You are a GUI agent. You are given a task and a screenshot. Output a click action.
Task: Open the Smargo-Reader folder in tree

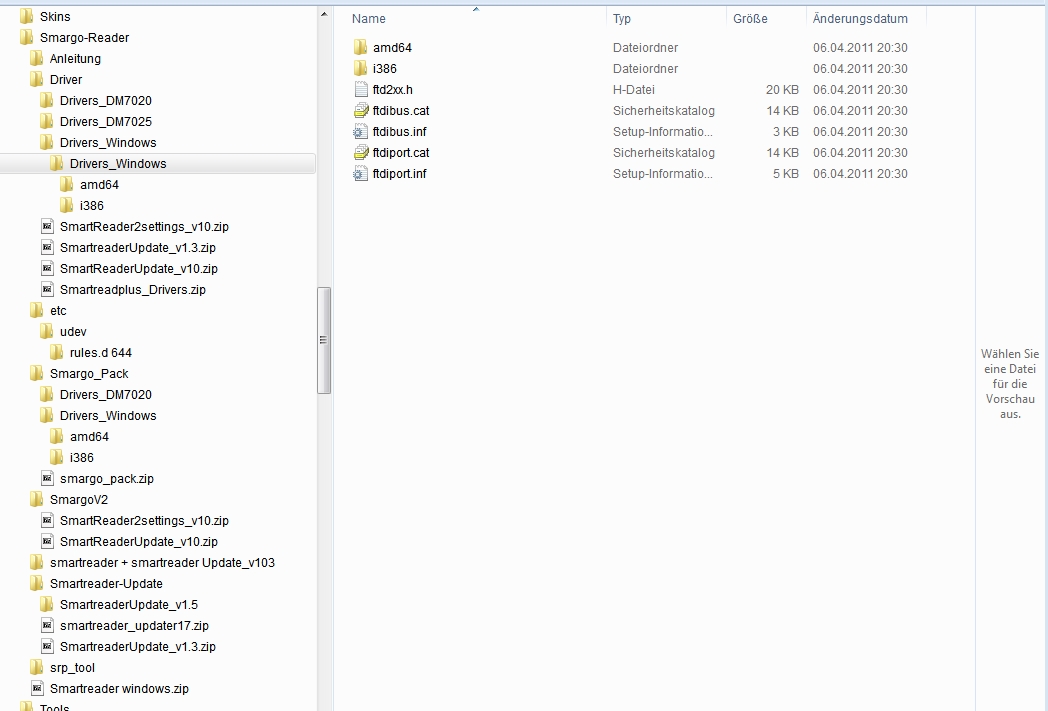click(x=84, y=38)
